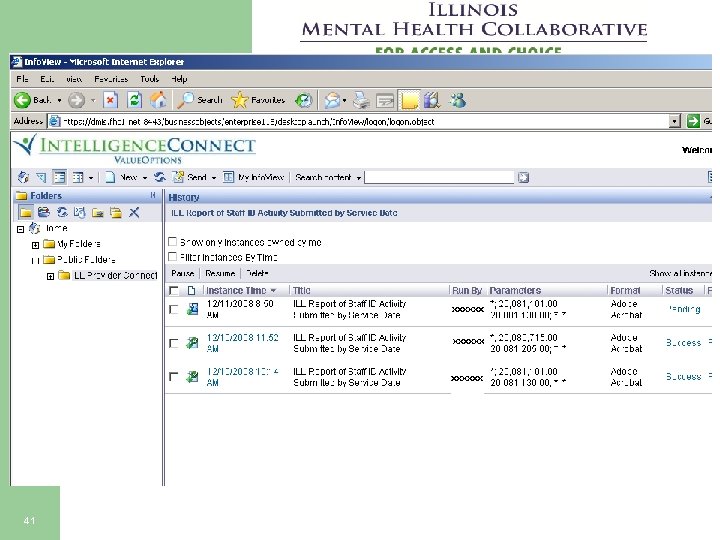Open the Edit menu
Viewport: 720px width, 540px height.
pos(47,79)
